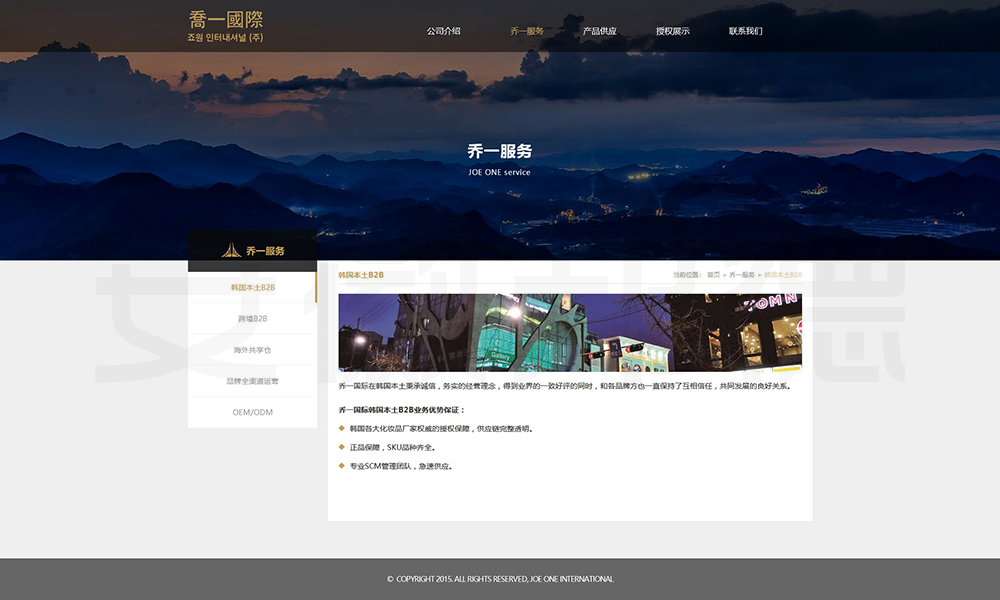This screenshot has width=1000, height=600.
Task: Go to 产品供应 navigation item
Action: pos(600,31)
